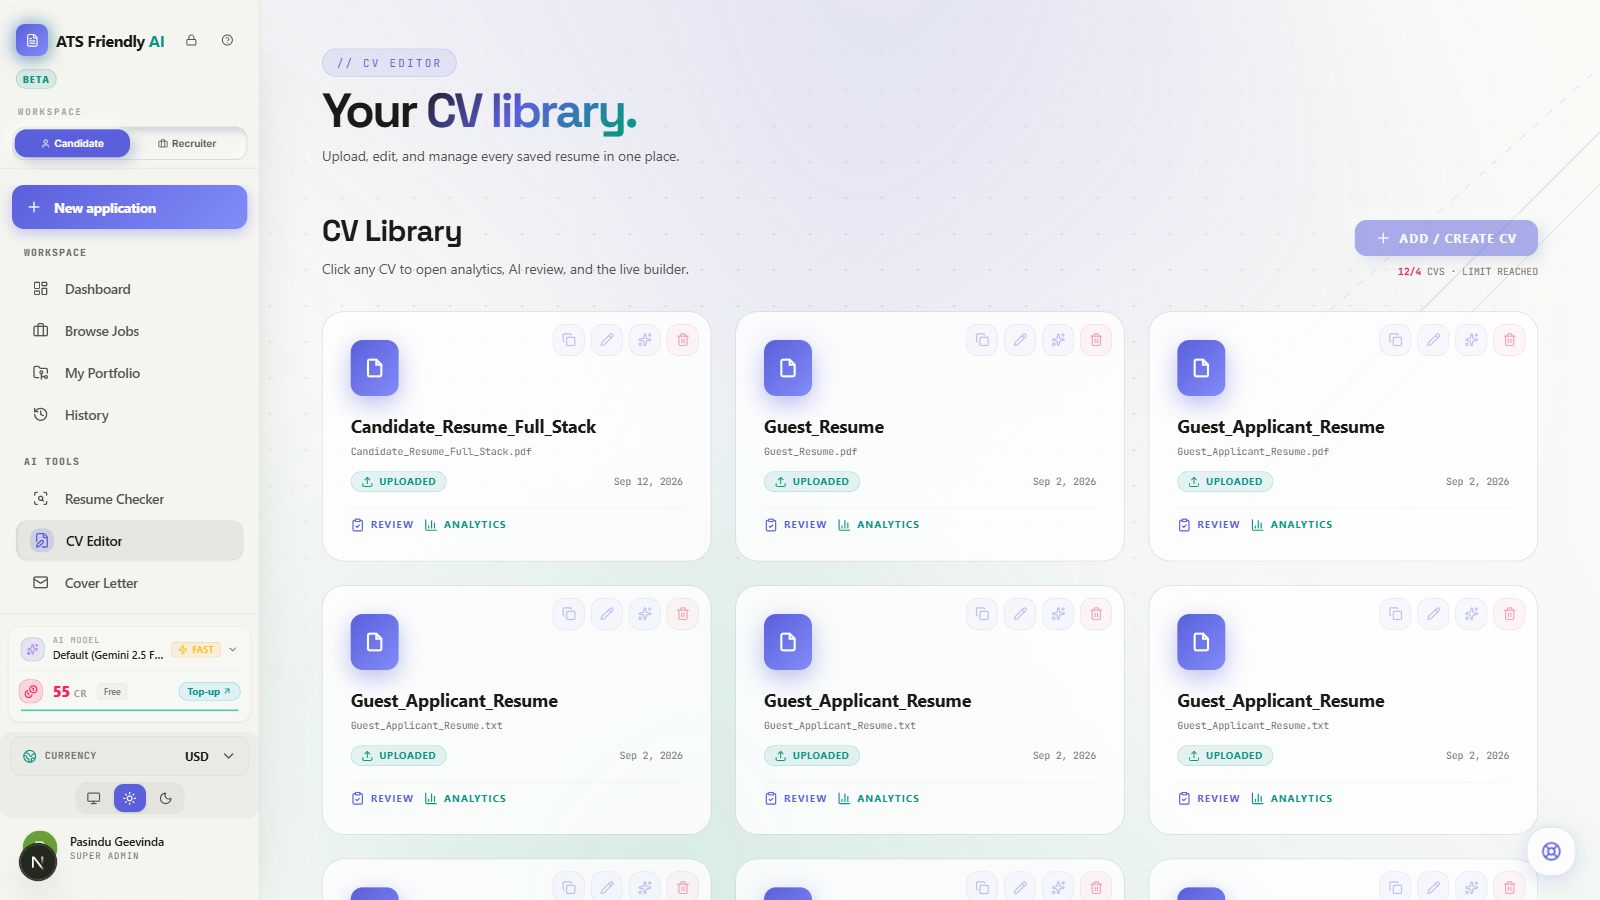Screen dimensions: 1600x900
Task: Run AI sparkle on Candidate_Resume_Full_Stack
Action: click(x=645, y=340)
